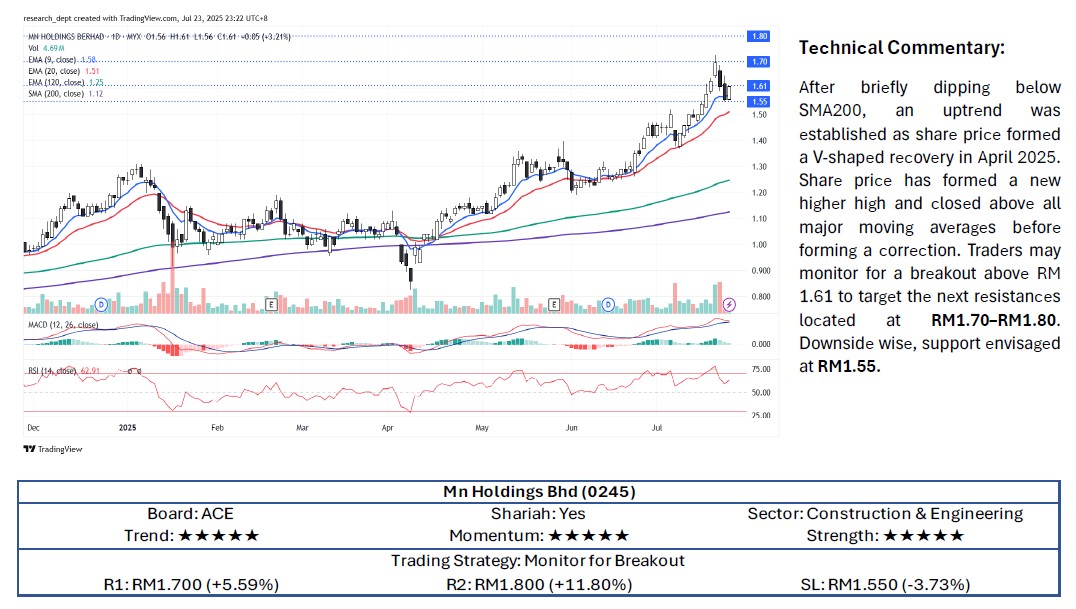Select the 1.70 price level label
Image resolution: width=1076 pixels, height=609 pixels.
(759, 62)
